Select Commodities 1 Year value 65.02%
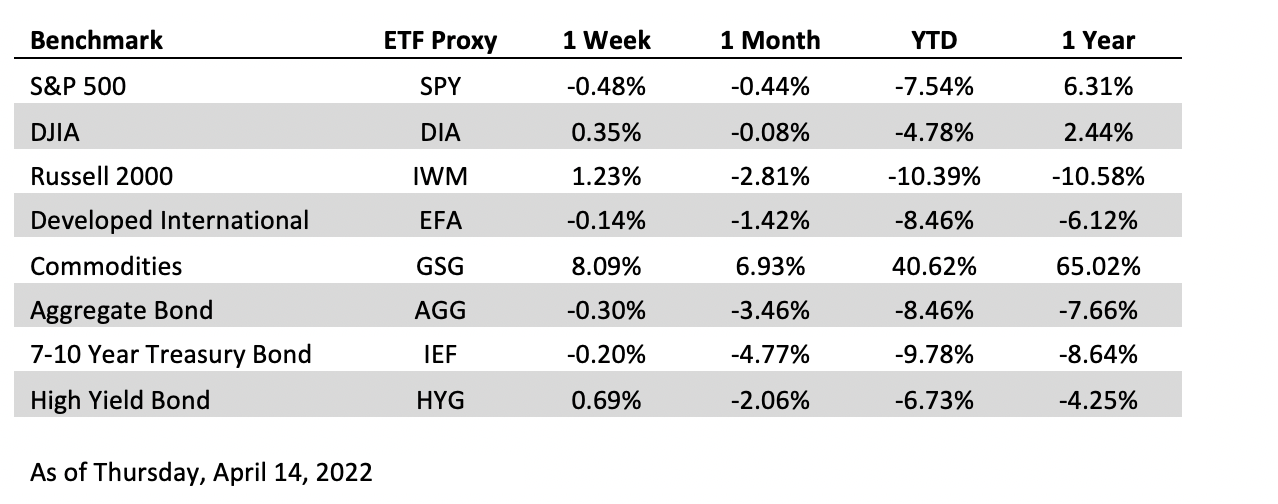The width and height of the screenshot is (1278, 504). [1098, 267]
